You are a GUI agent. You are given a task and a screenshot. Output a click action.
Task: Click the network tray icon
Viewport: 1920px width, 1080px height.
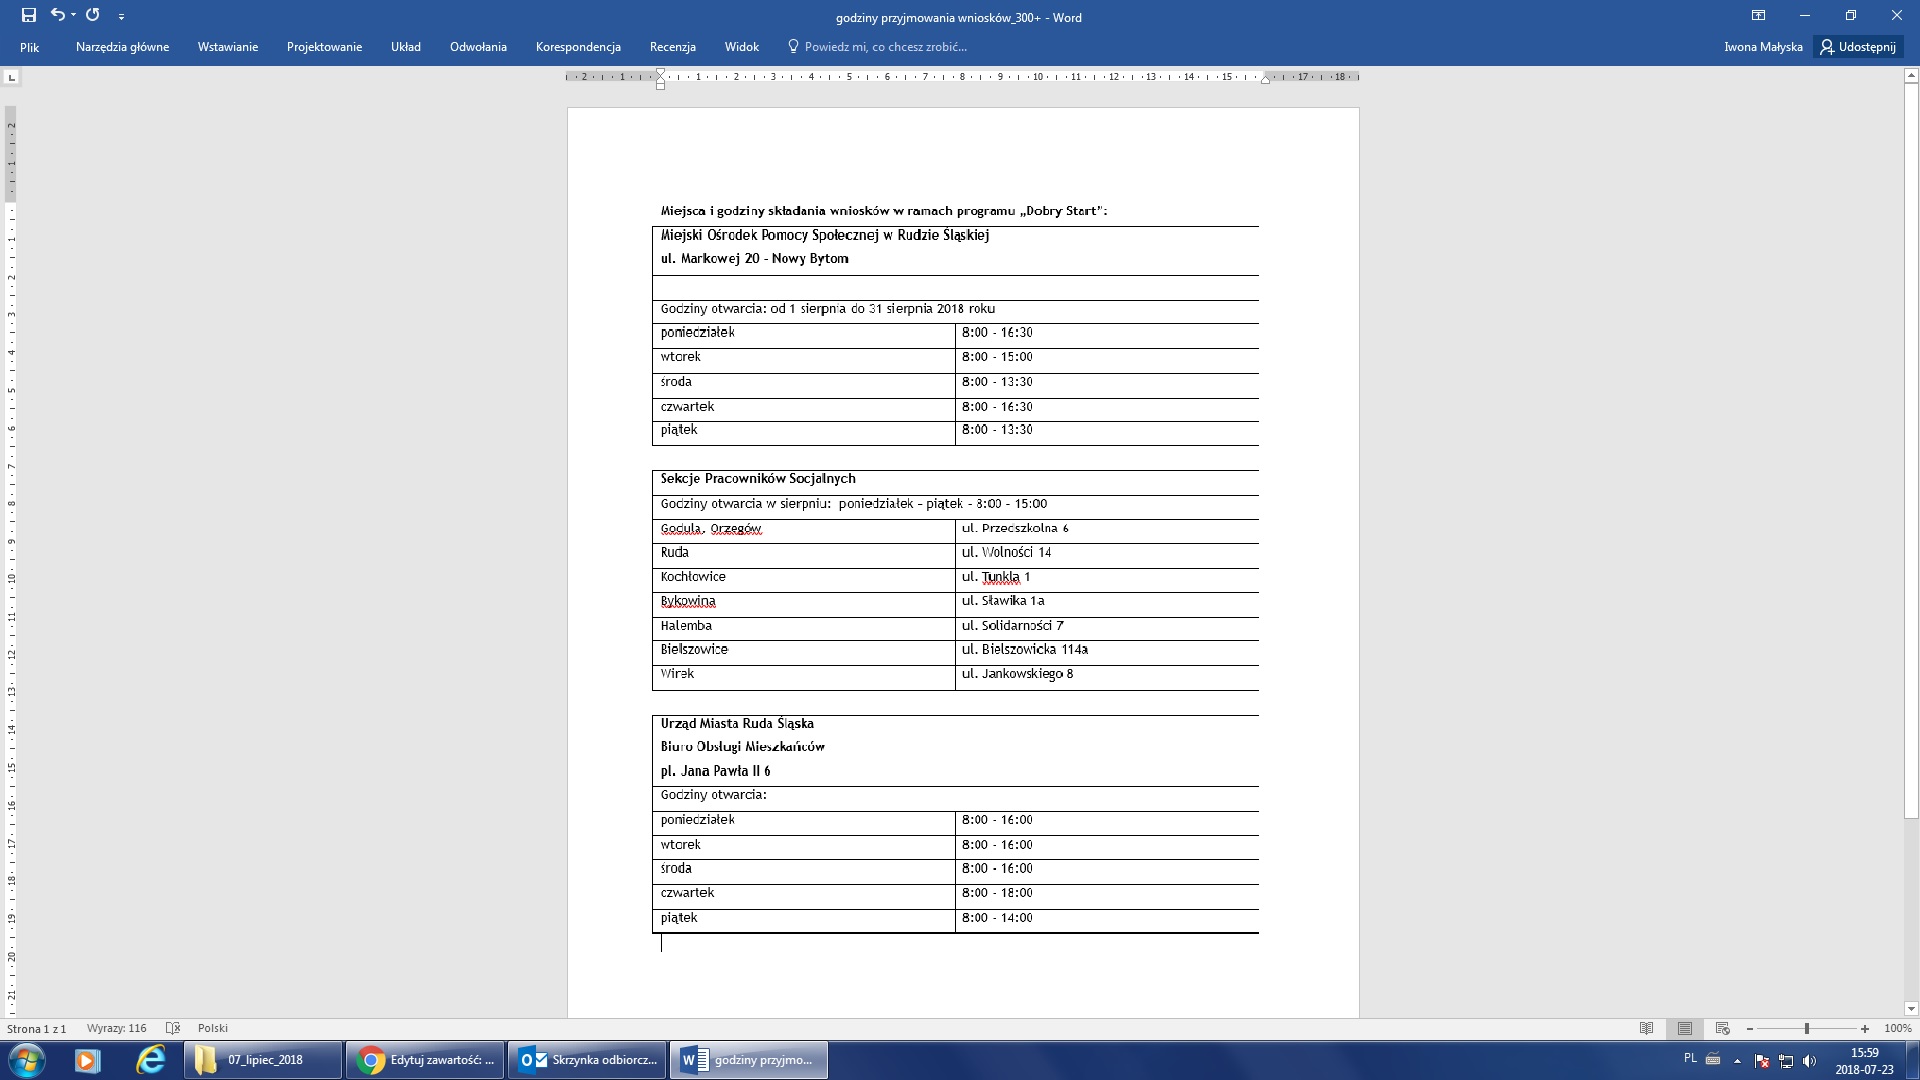(x=1786, y=1061)
